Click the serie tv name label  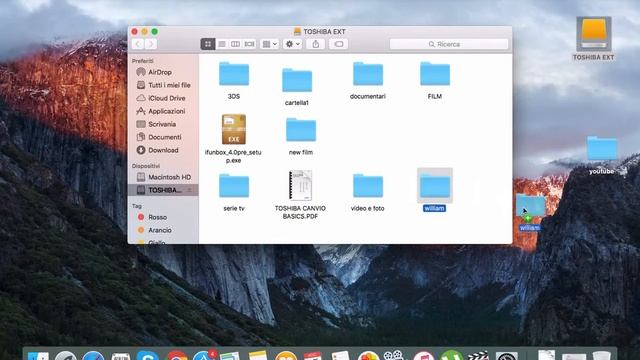pyautogui.click(x=234, y=209)
